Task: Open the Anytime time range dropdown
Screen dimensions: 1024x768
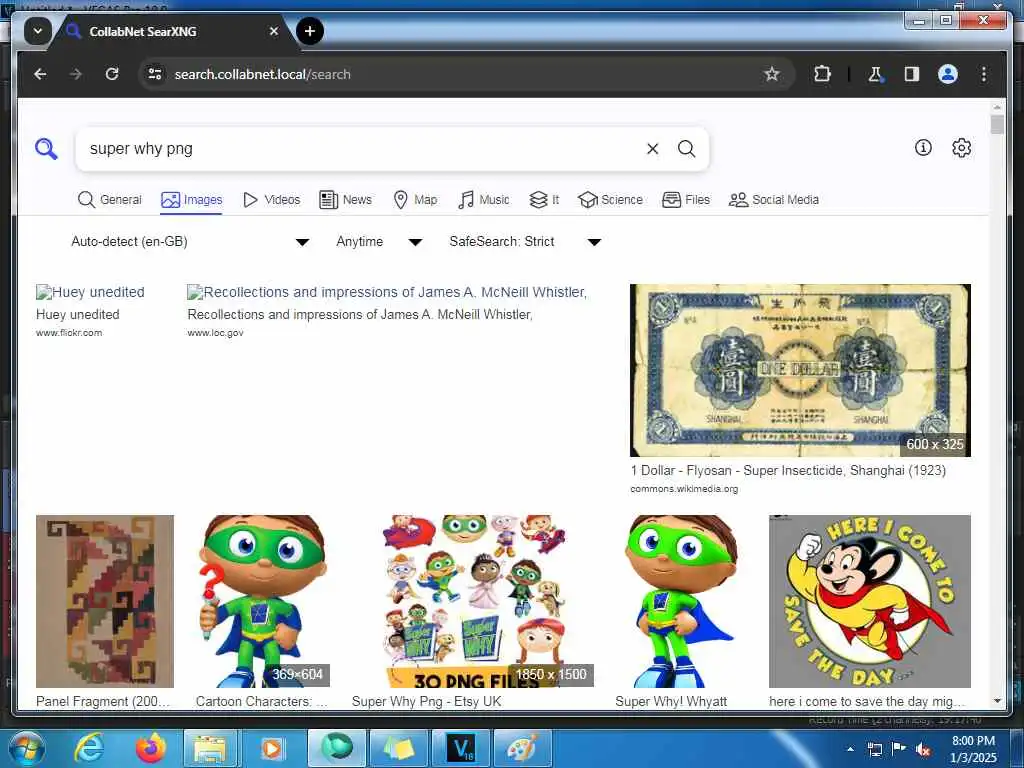Action: (379, 242)
